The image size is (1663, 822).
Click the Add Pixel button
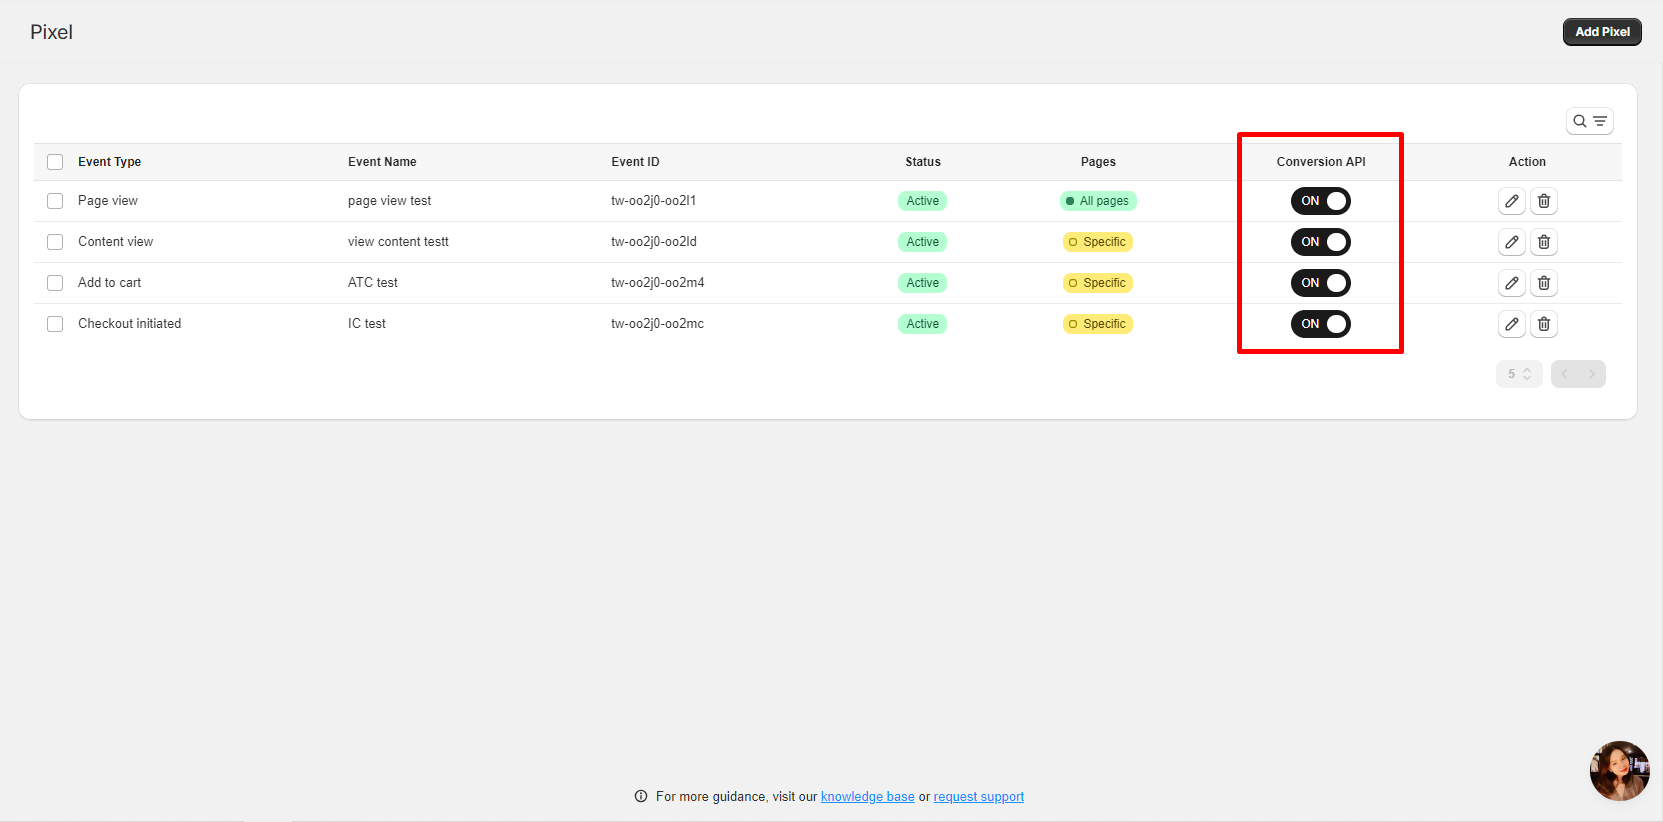pos(1601,32)
